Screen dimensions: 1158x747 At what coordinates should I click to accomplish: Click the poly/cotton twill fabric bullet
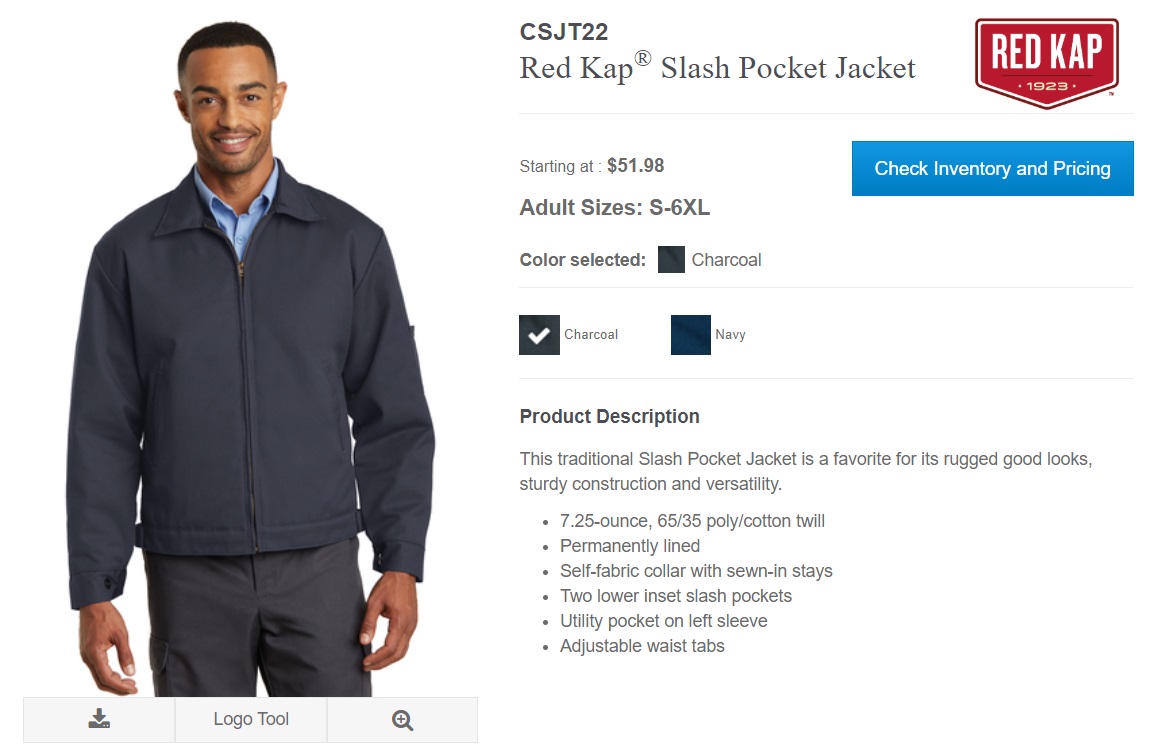click(692, 521)
